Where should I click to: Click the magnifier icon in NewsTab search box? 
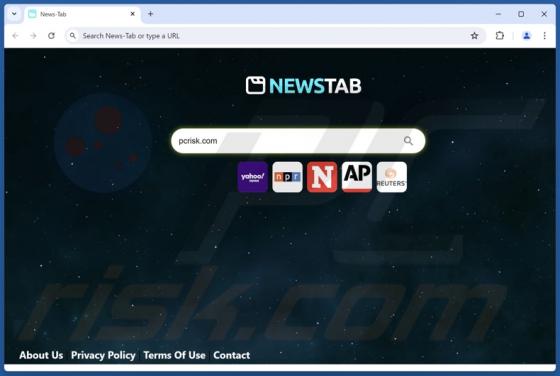(x=408, y=141)
